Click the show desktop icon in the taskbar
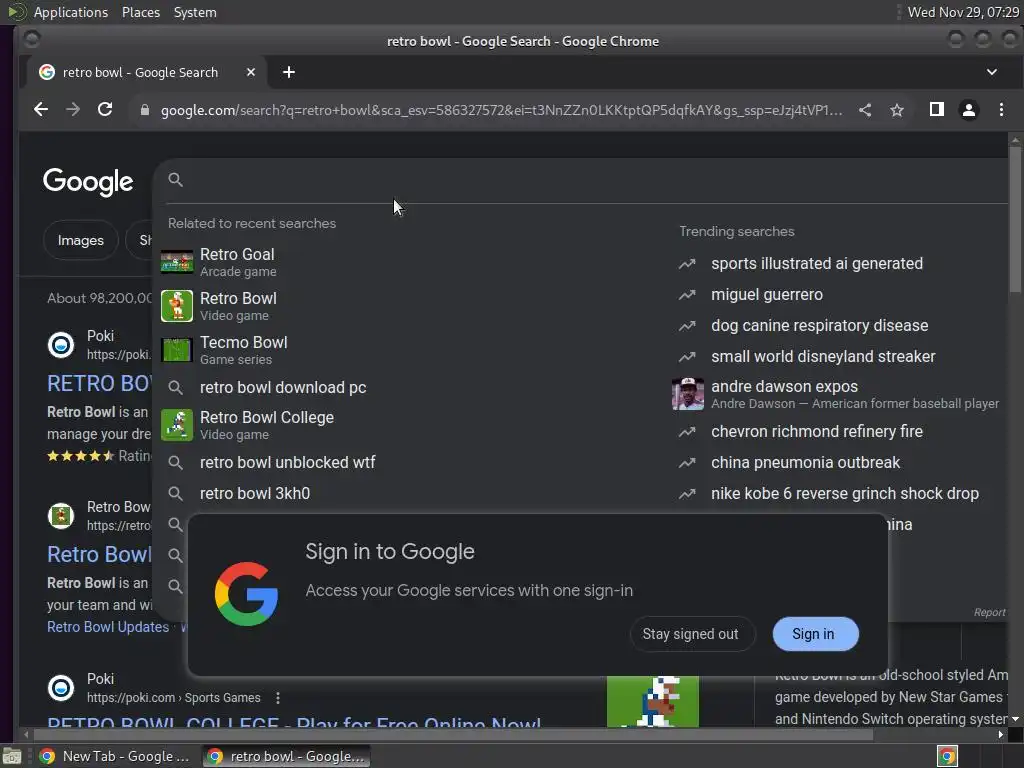This screenshot has width=1024, height=768. tap(12, 756)
